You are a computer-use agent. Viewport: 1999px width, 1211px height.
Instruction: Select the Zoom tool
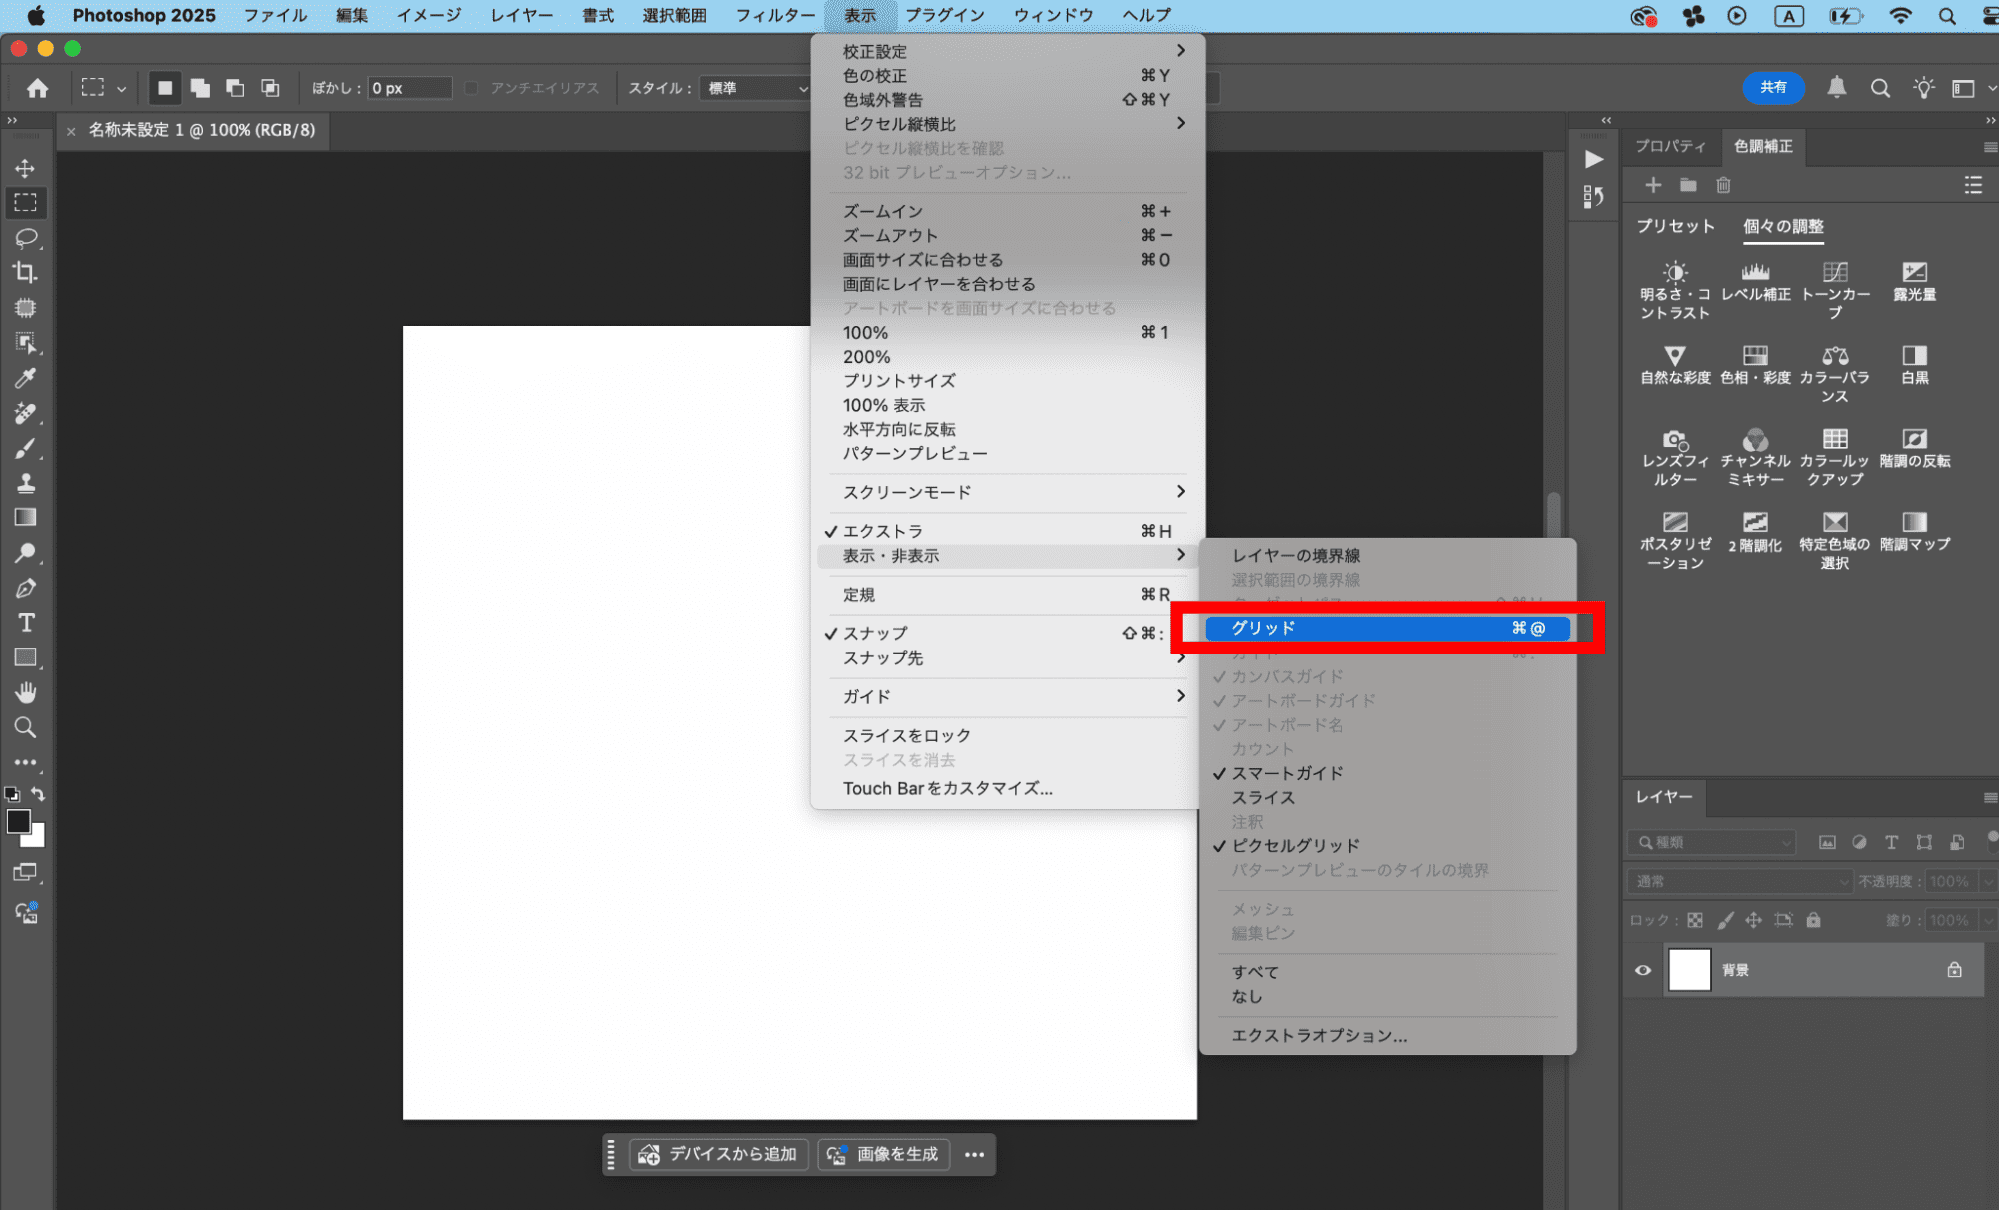[26, 728]
